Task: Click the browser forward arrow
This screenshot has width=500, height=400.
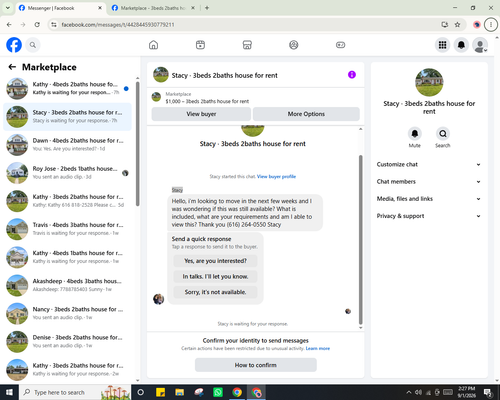Action: [x=23, y=24]
